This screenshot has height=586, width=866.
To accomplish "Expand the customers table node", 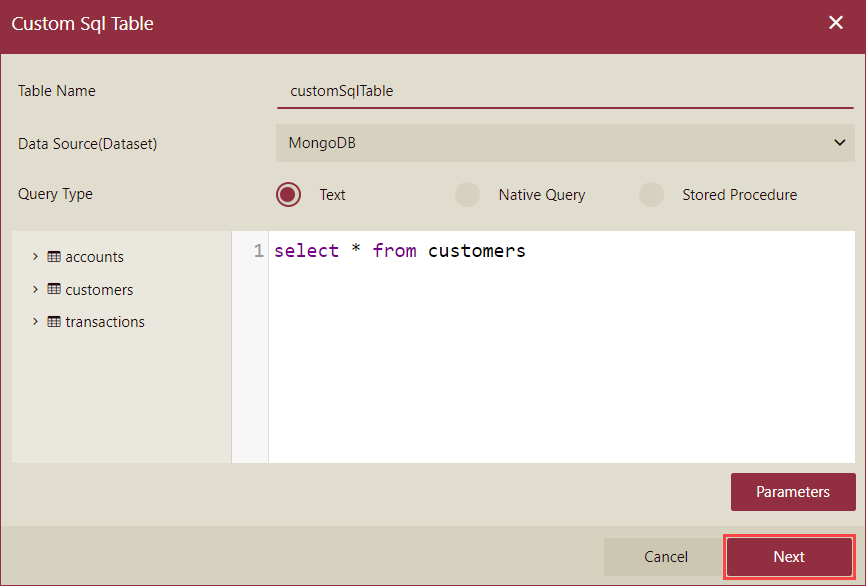I will pos(35,290).
